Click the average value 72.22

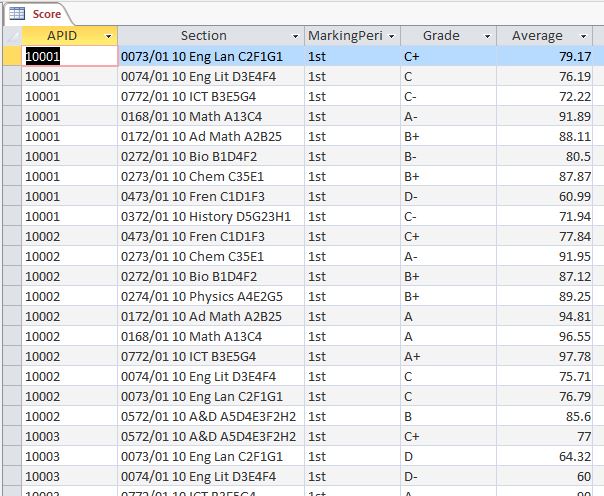pyautogui.click(x=575, y=97)
